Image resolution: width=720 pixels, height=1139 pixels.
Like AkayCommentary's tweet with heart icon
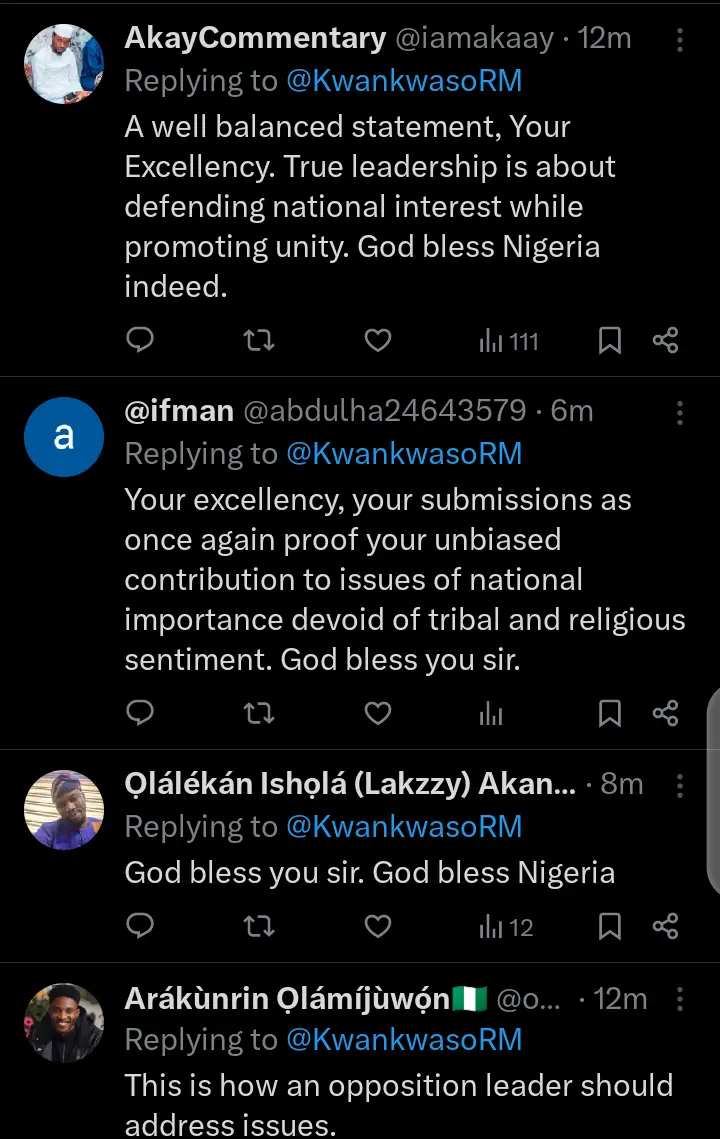(x=377, y=341)
